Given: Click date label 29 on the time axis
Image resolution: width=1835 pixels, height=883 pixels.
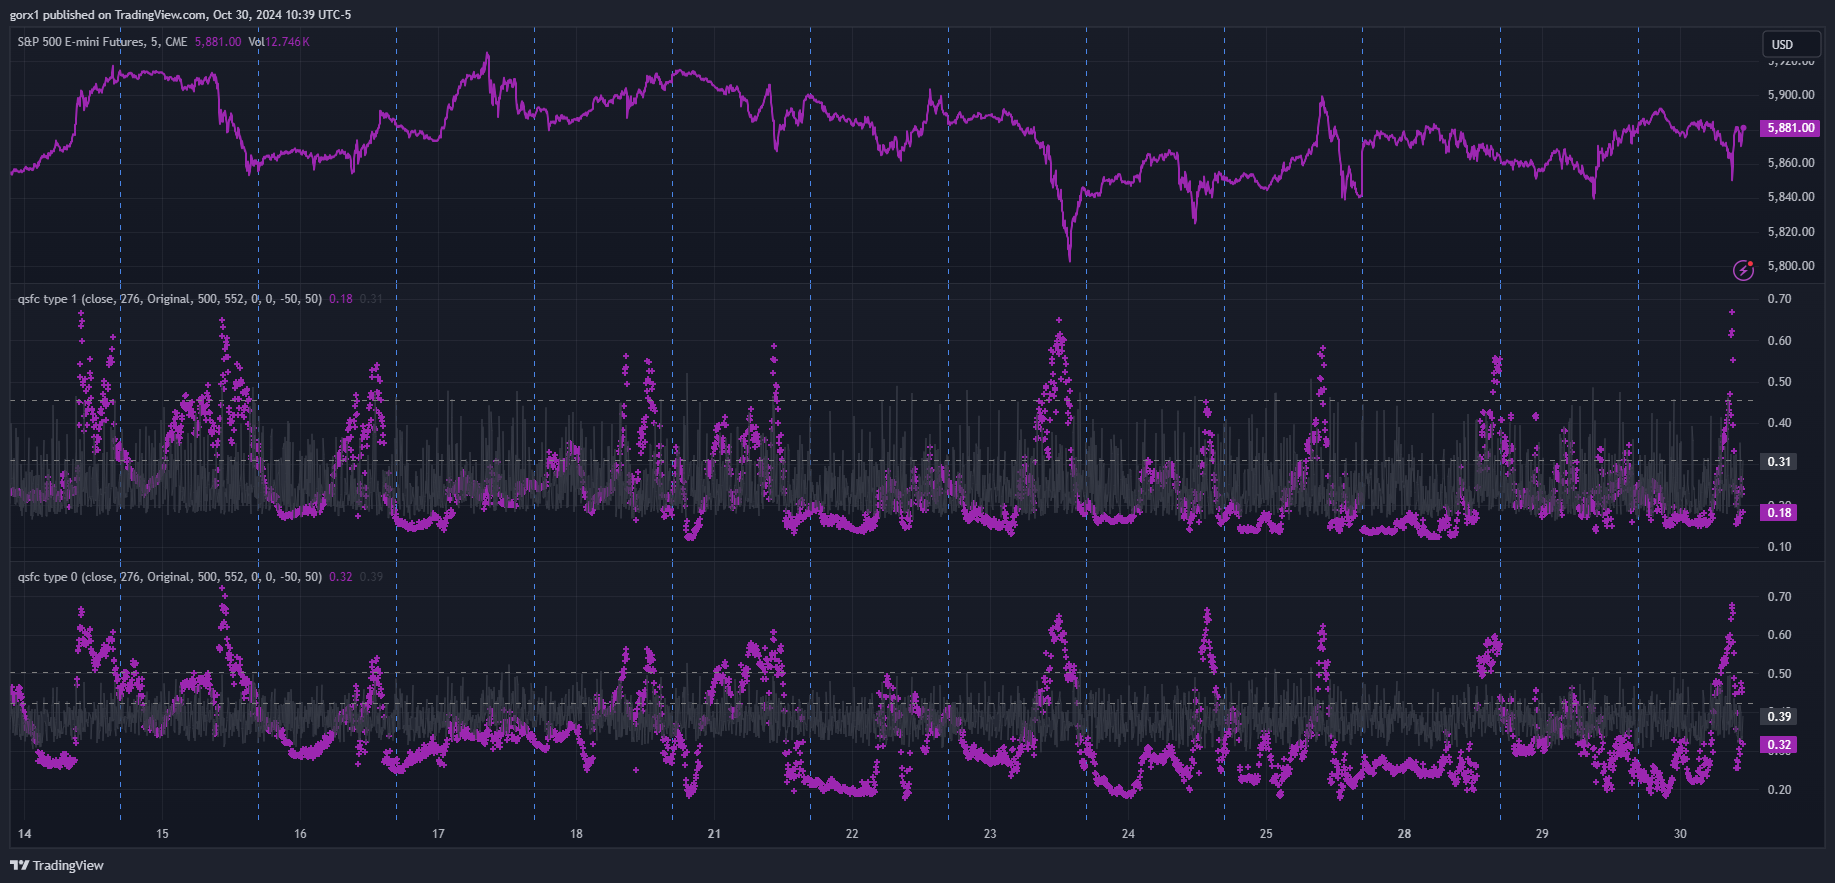Looking at the screenshot, I should point(1542,834).
